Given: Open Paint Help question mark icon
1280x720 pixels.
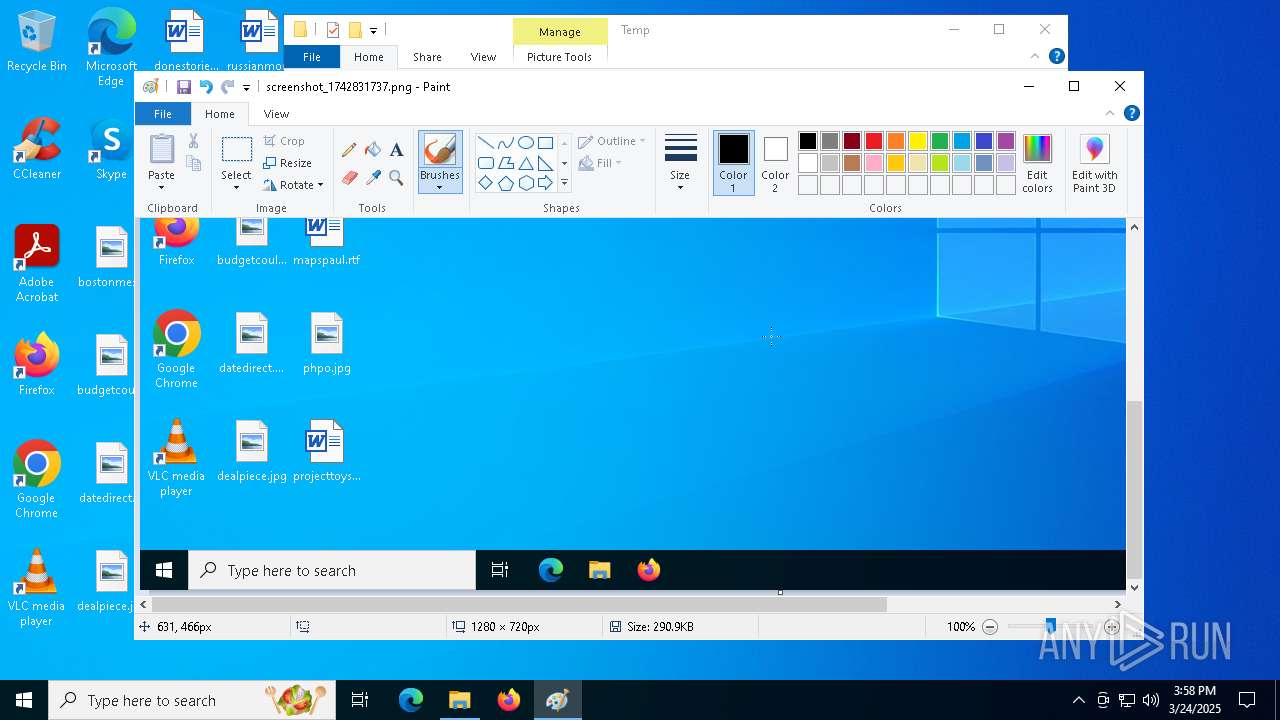Looking at the screenshot, I should [1131, 113].
